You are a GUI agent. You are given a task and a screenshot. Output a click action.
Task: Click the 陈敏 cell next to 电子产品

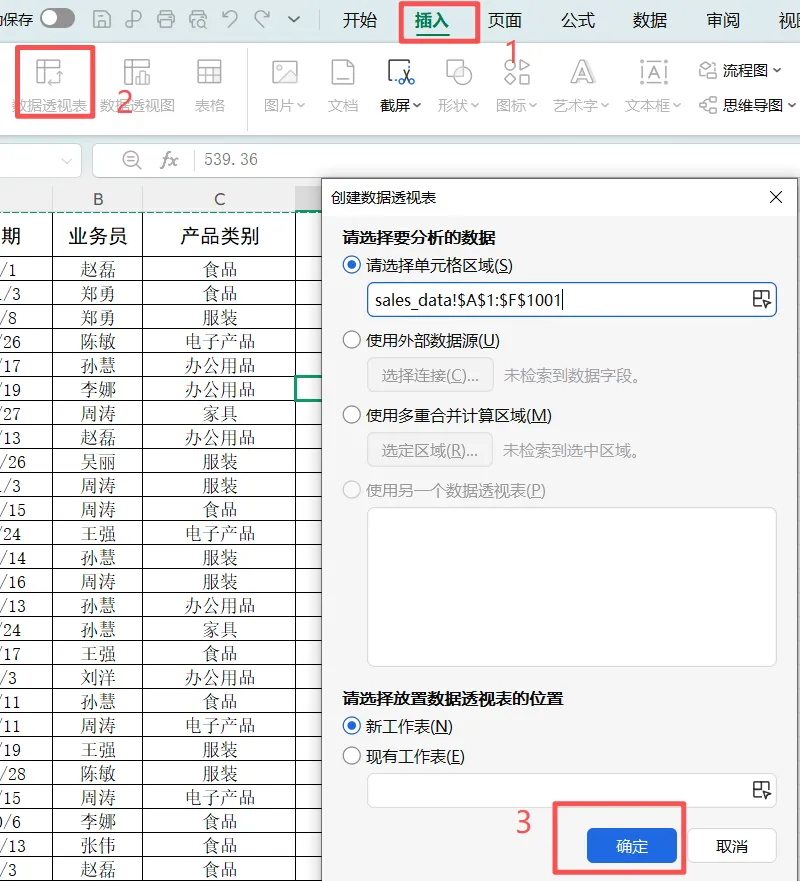98,342
